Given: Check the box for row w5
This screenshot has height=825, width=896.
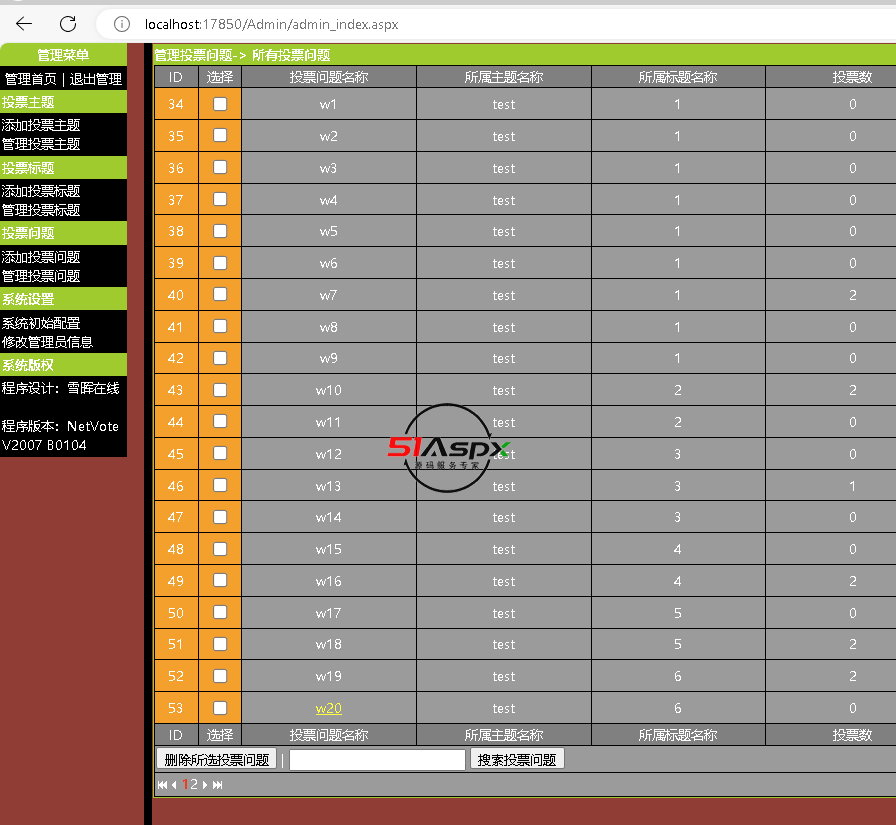Looking at the screenshot, I should [x=220, y=231].
